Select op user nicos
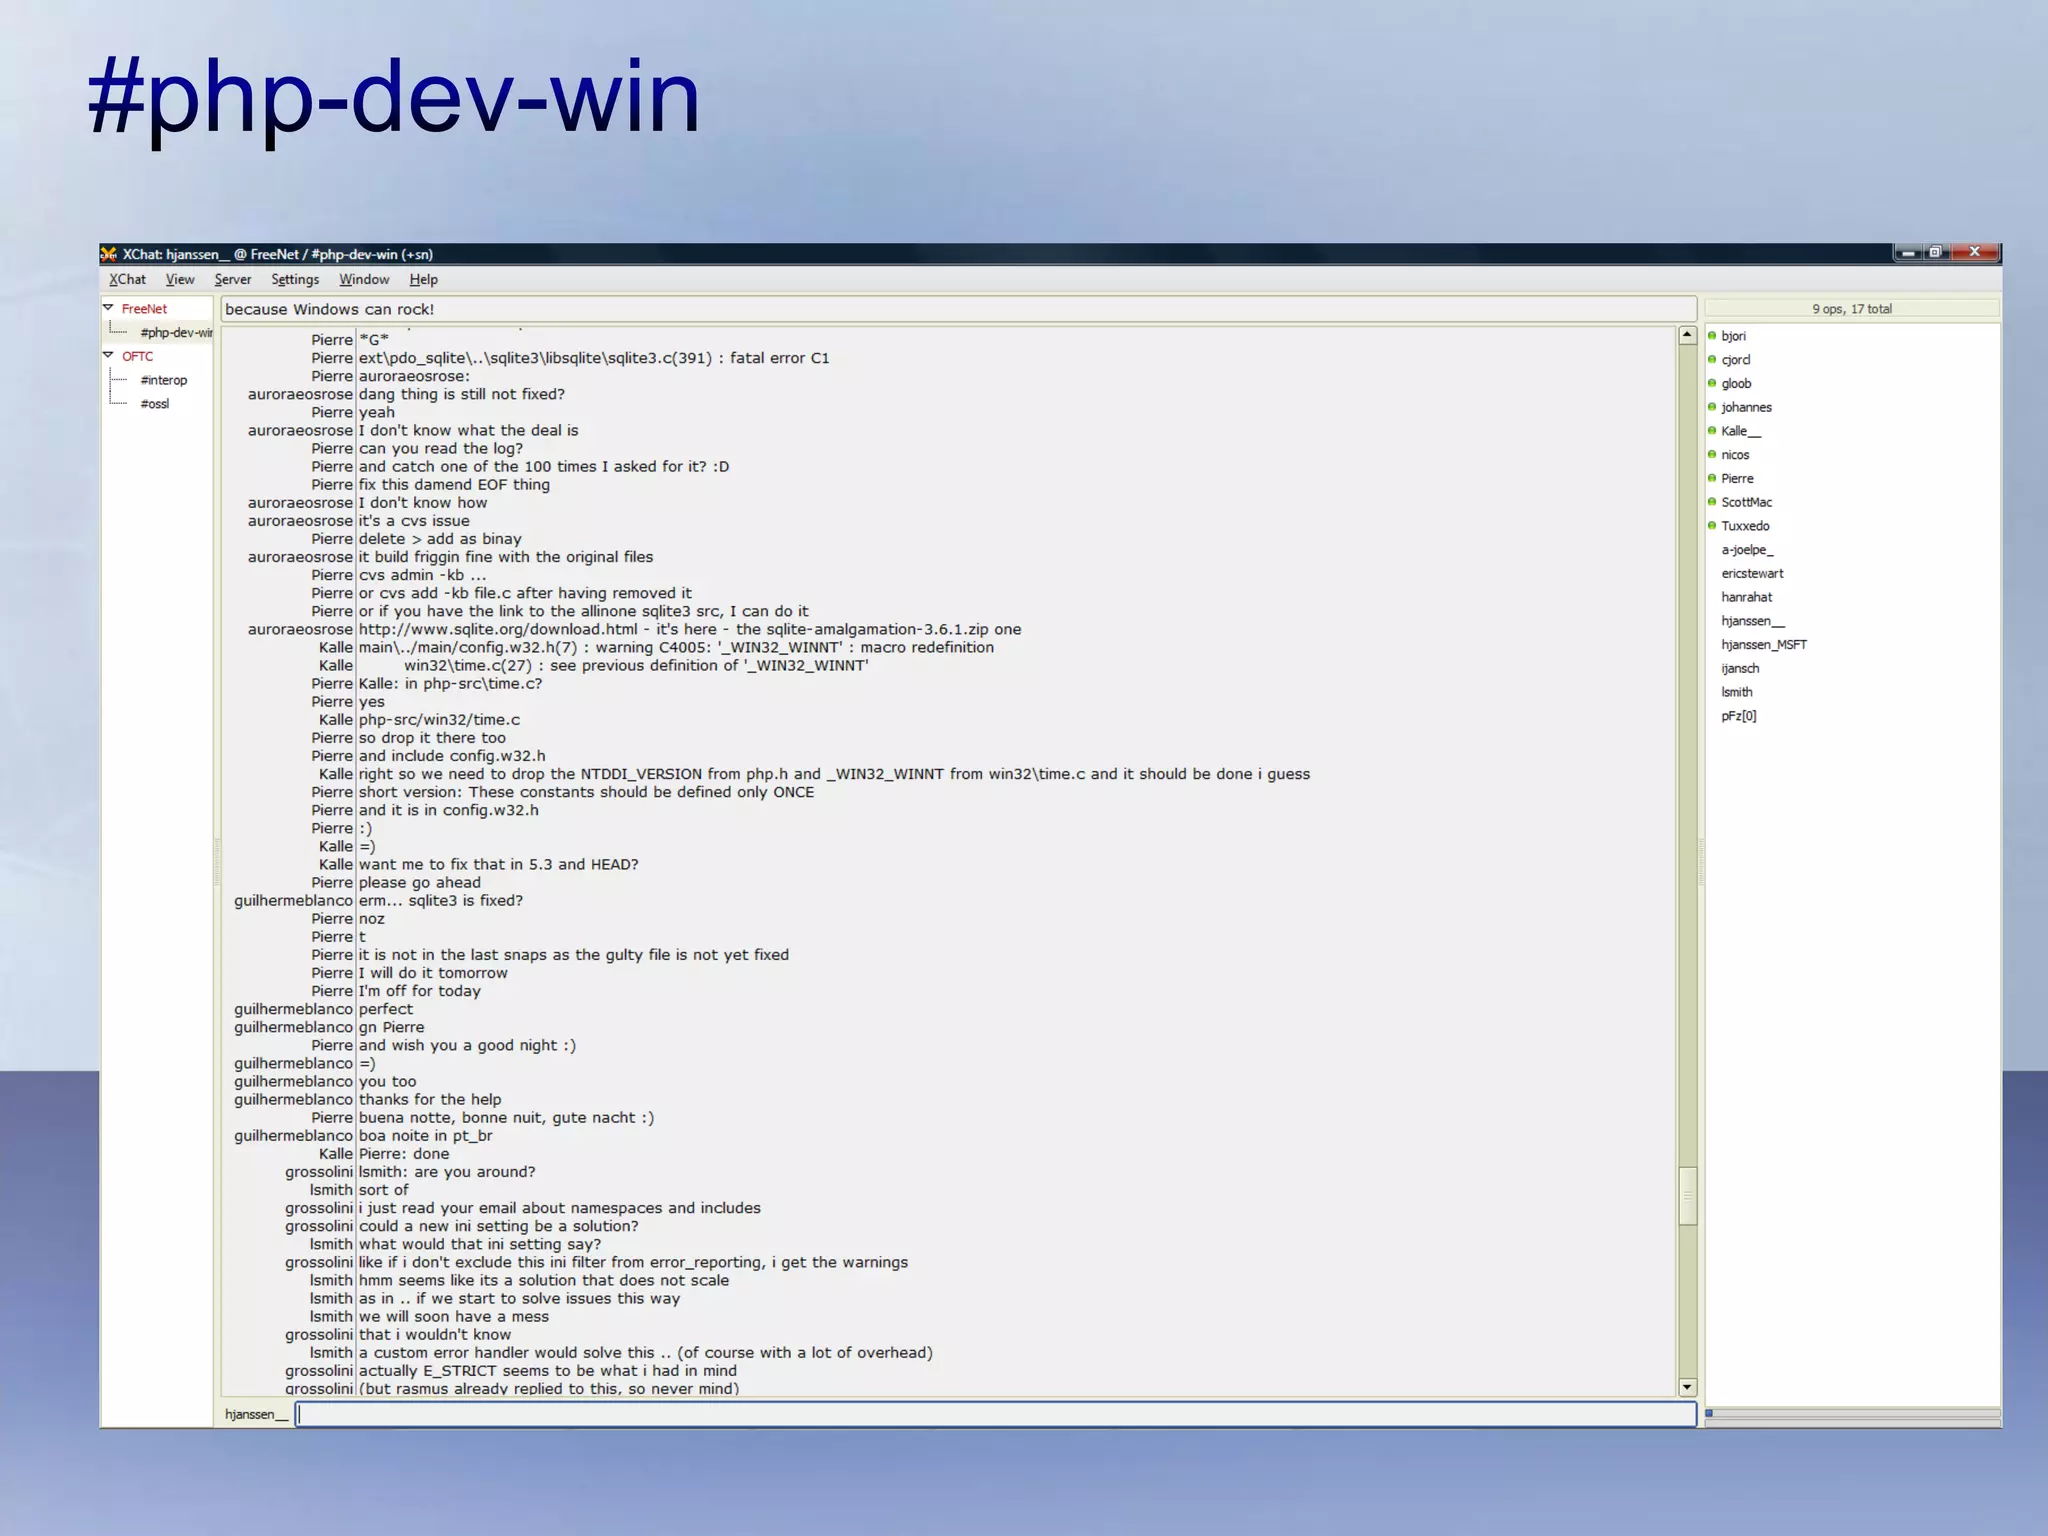This screenshot has width=2048, height=1536. pyautogui.click(x=1734, y=455)
